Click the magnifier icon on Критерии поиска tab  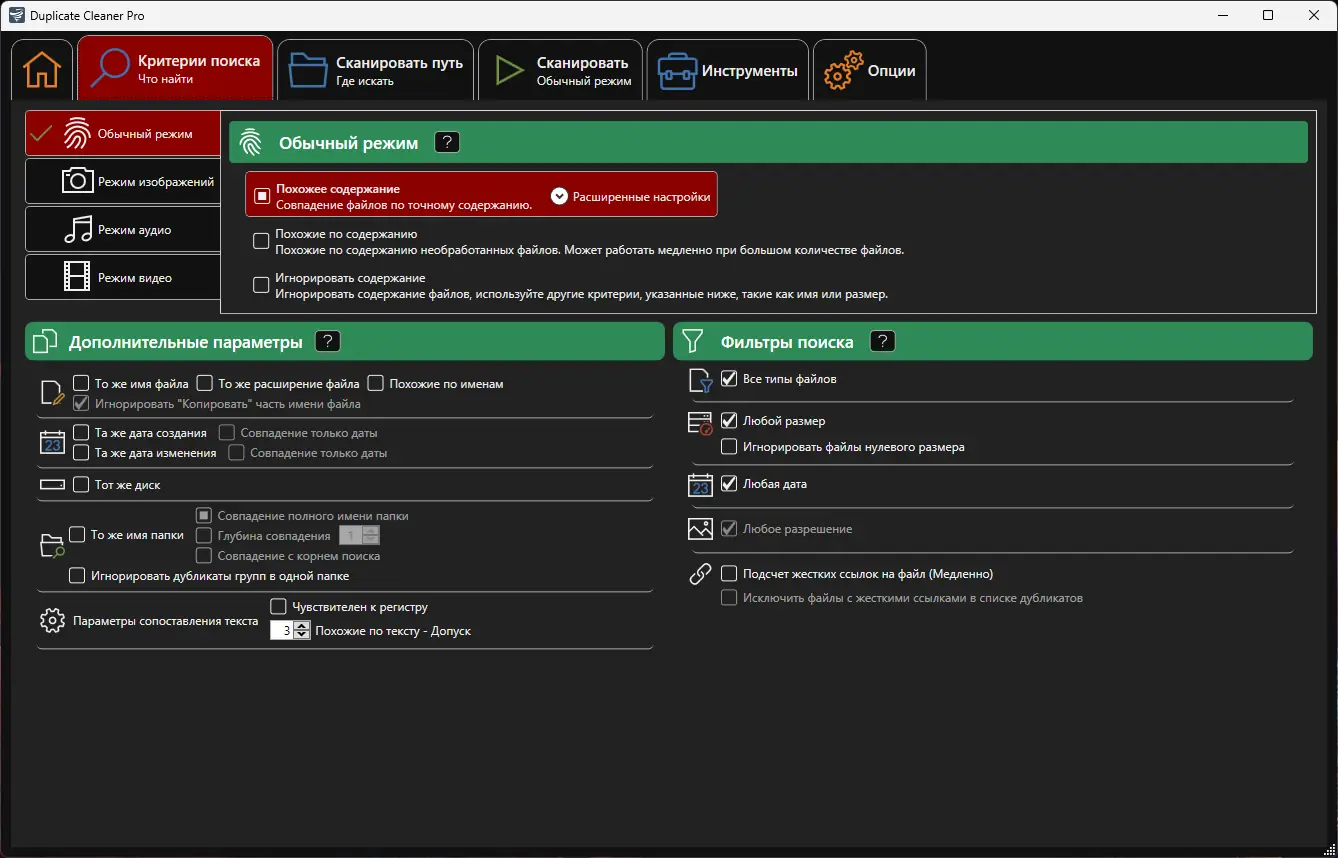109,69
